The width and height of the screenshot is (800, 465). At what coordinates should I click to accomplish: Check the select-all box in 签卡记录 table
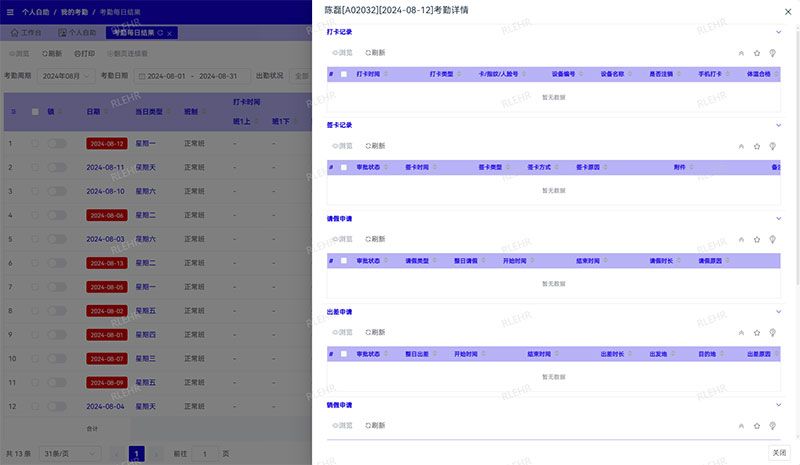[x=344, y=167]
